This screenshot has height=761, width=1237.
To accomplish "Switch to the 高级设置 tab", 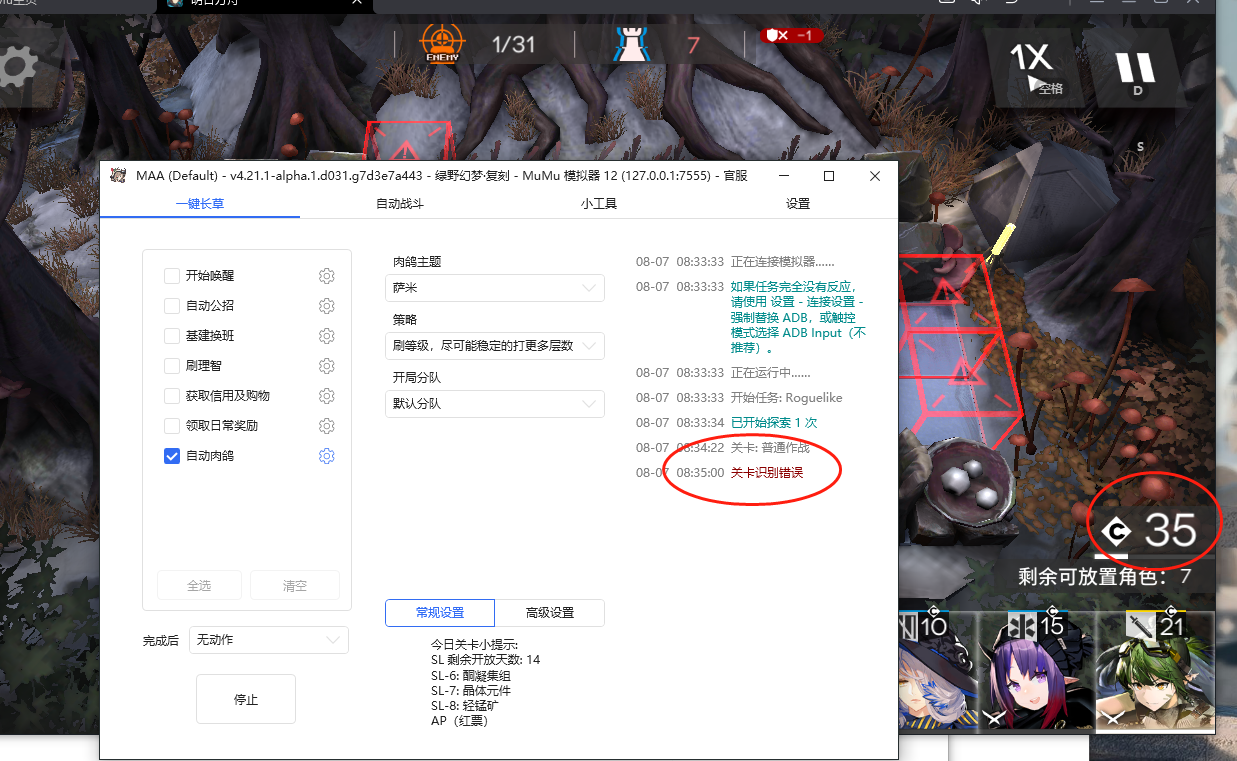I will pyautogui.click(x=549, y=612).
